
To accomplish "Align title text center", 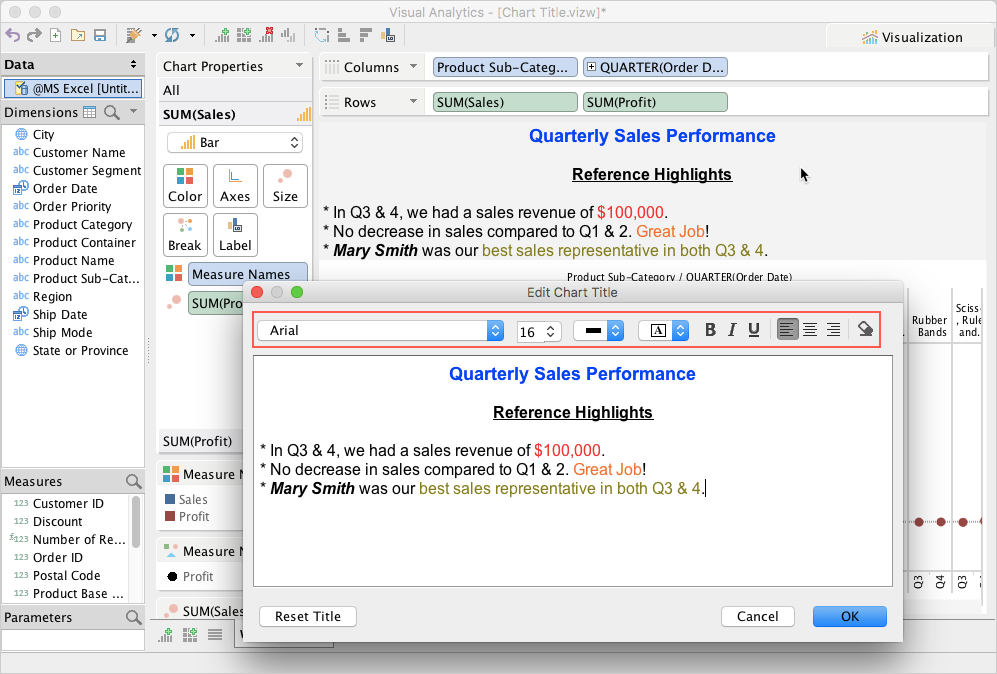I will (810, 329).
